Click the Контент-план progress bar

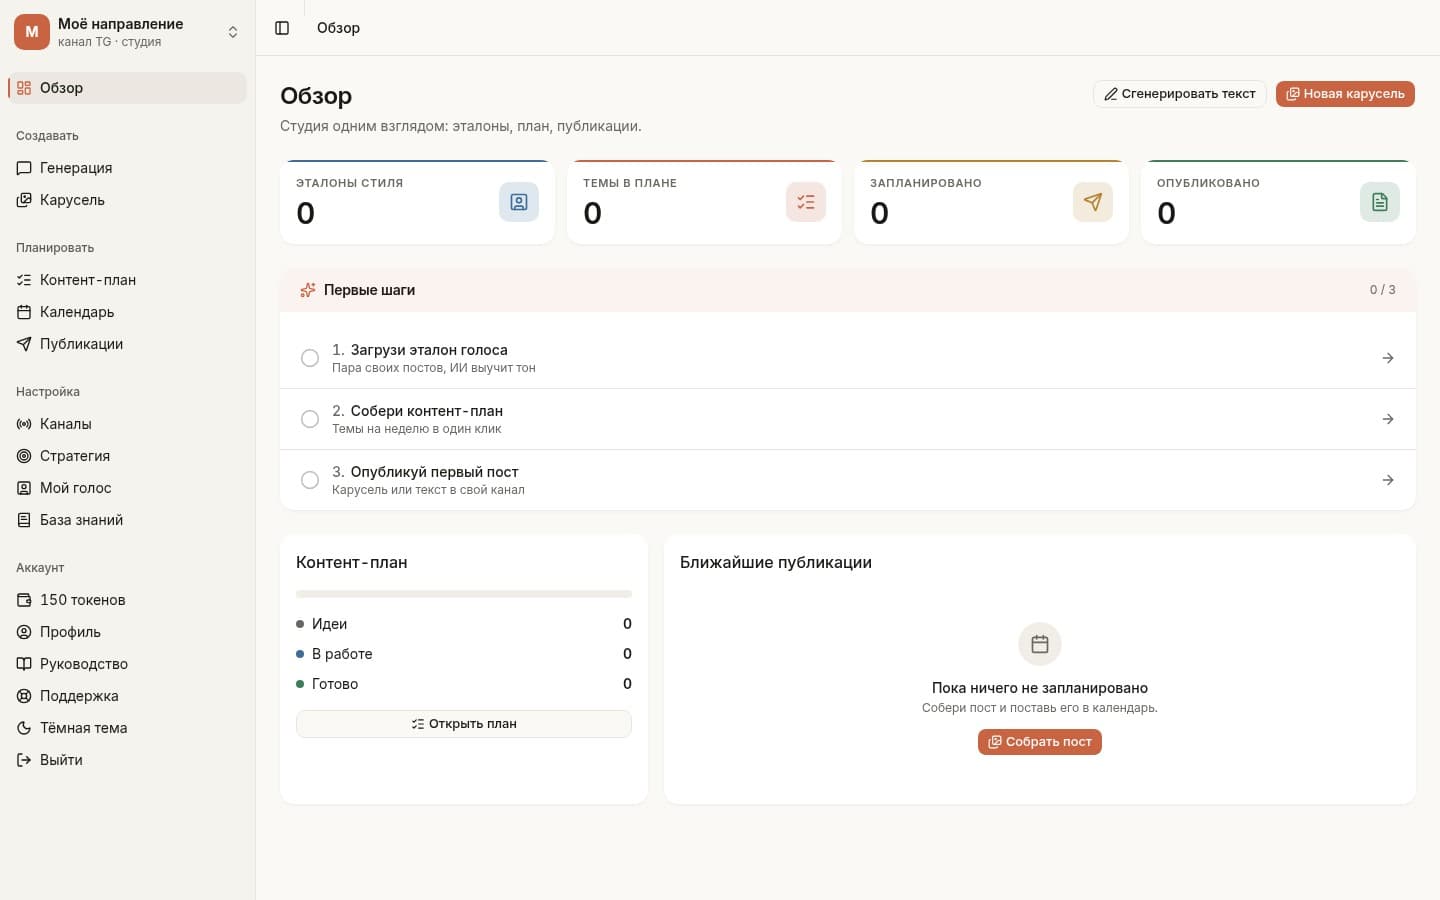(x=464, y=594)
